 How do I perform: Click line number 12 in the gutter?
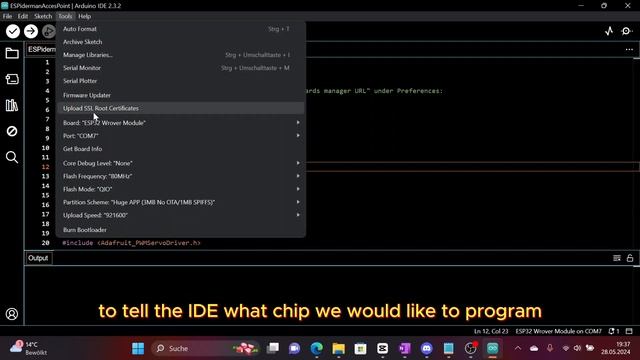pyautogui.click(x=45, y=167)
